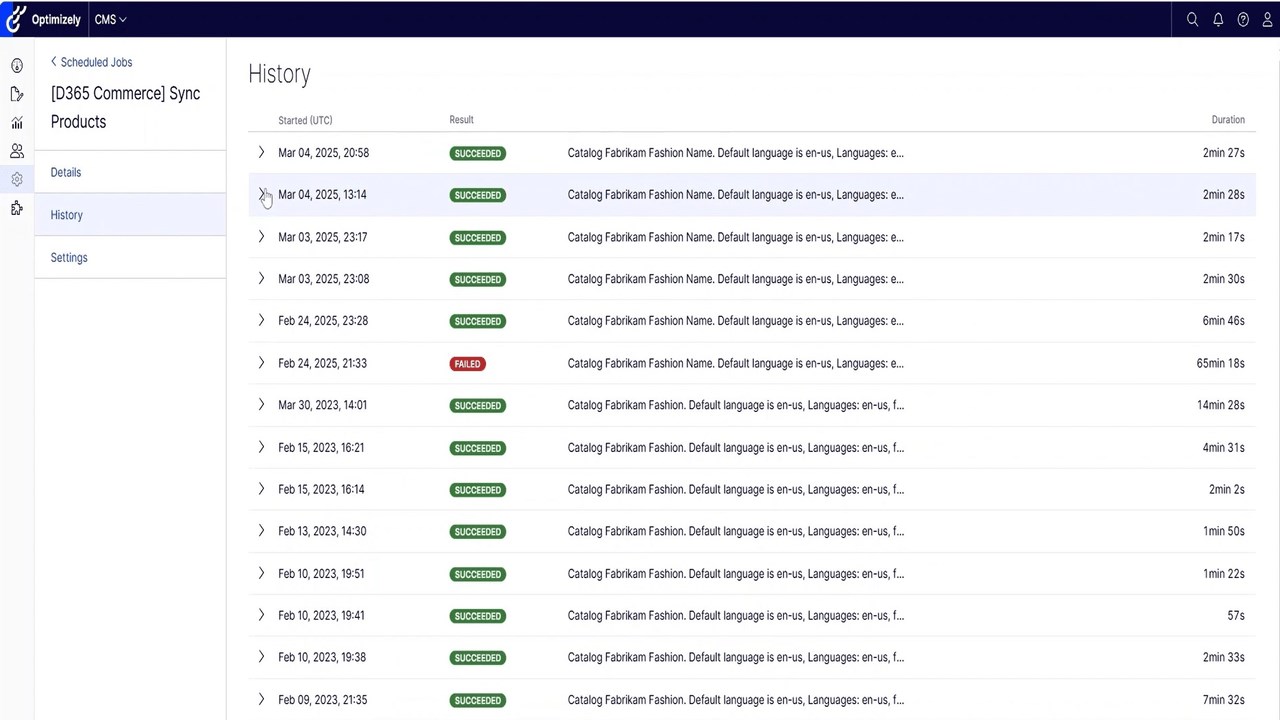This screenshot has width=1280, height=720.
Task: Click the [D365 Commerce] Sync Products title
Action: click(125, 107)
